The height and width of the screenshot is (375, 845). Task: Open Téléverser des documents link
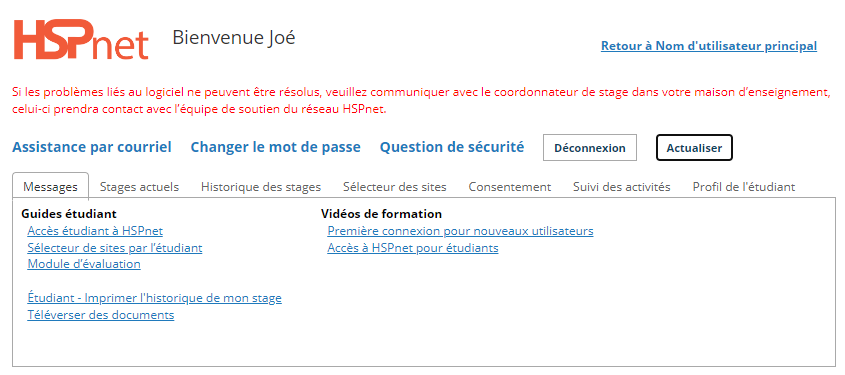[x=101, y=315]
